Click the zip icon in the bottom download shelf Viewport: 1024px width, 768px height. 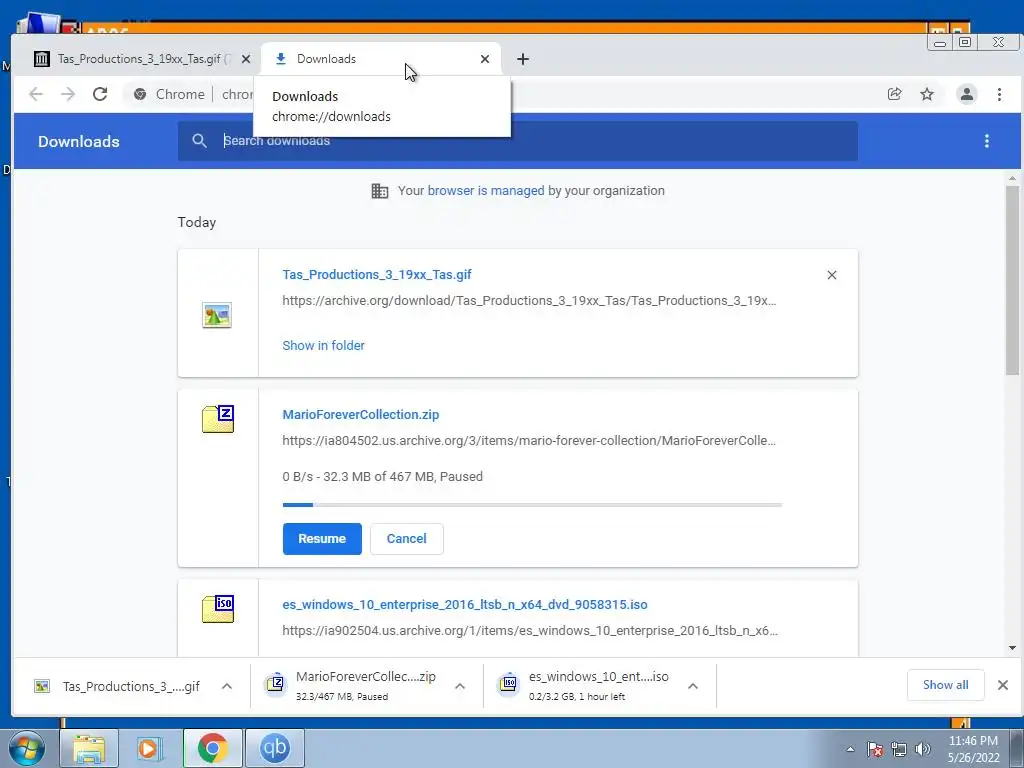pyautogui.click(x=276, y=684)
